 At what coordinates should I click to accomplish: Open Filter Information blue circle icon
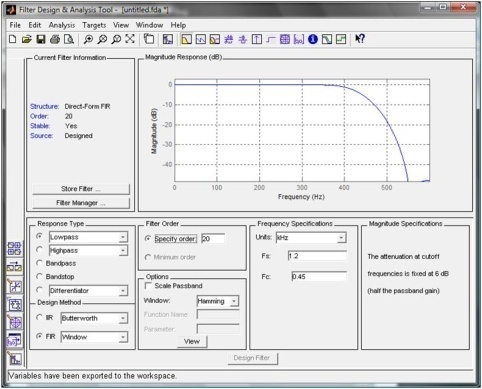click(313, 39)
